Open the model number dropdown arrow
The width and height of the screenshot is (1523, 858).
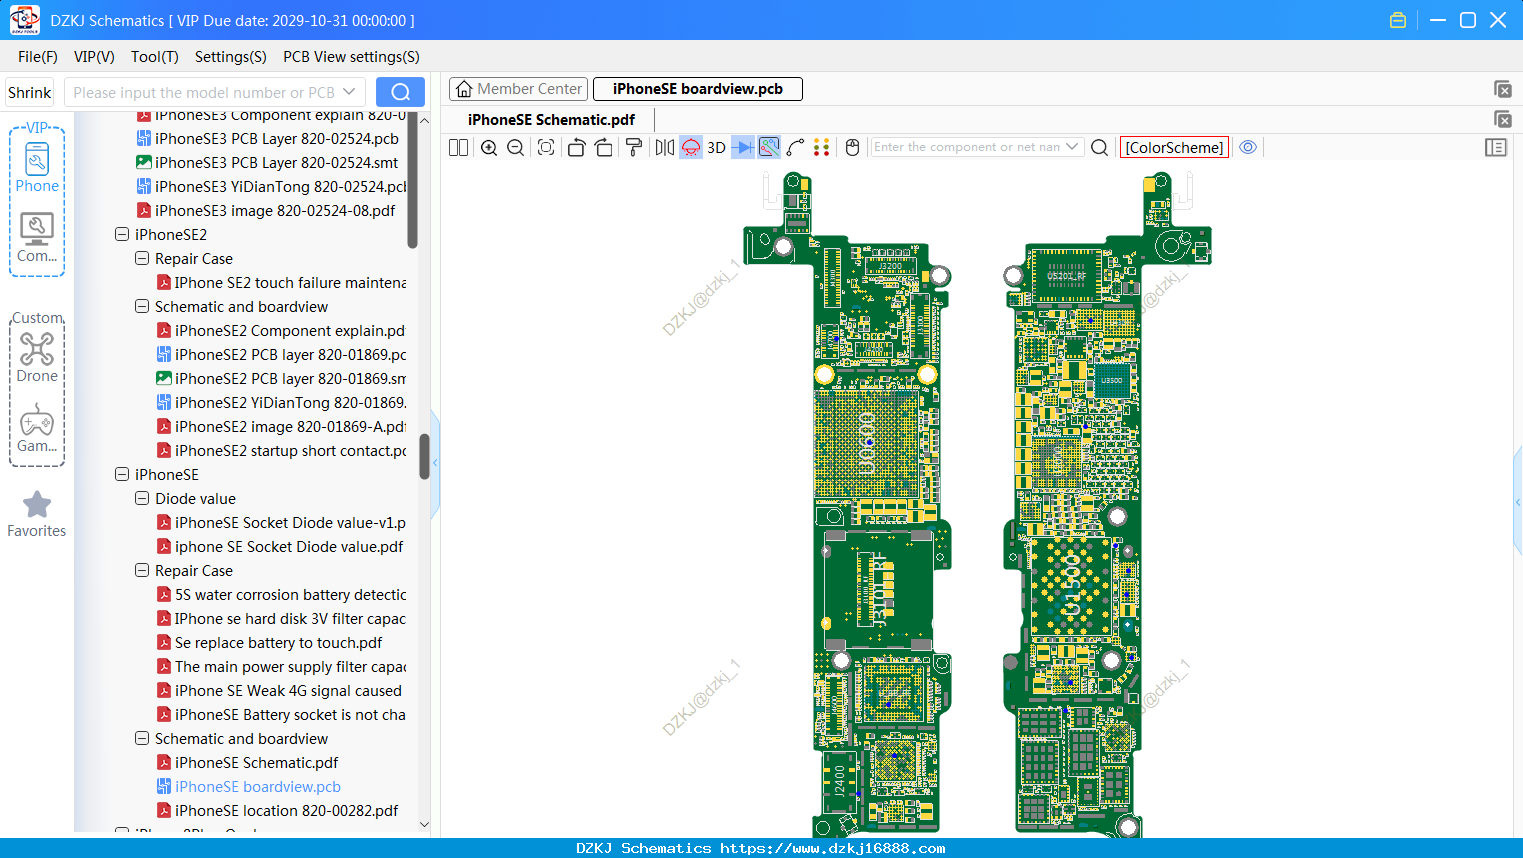pyautogui.click(x=349, y=92)
